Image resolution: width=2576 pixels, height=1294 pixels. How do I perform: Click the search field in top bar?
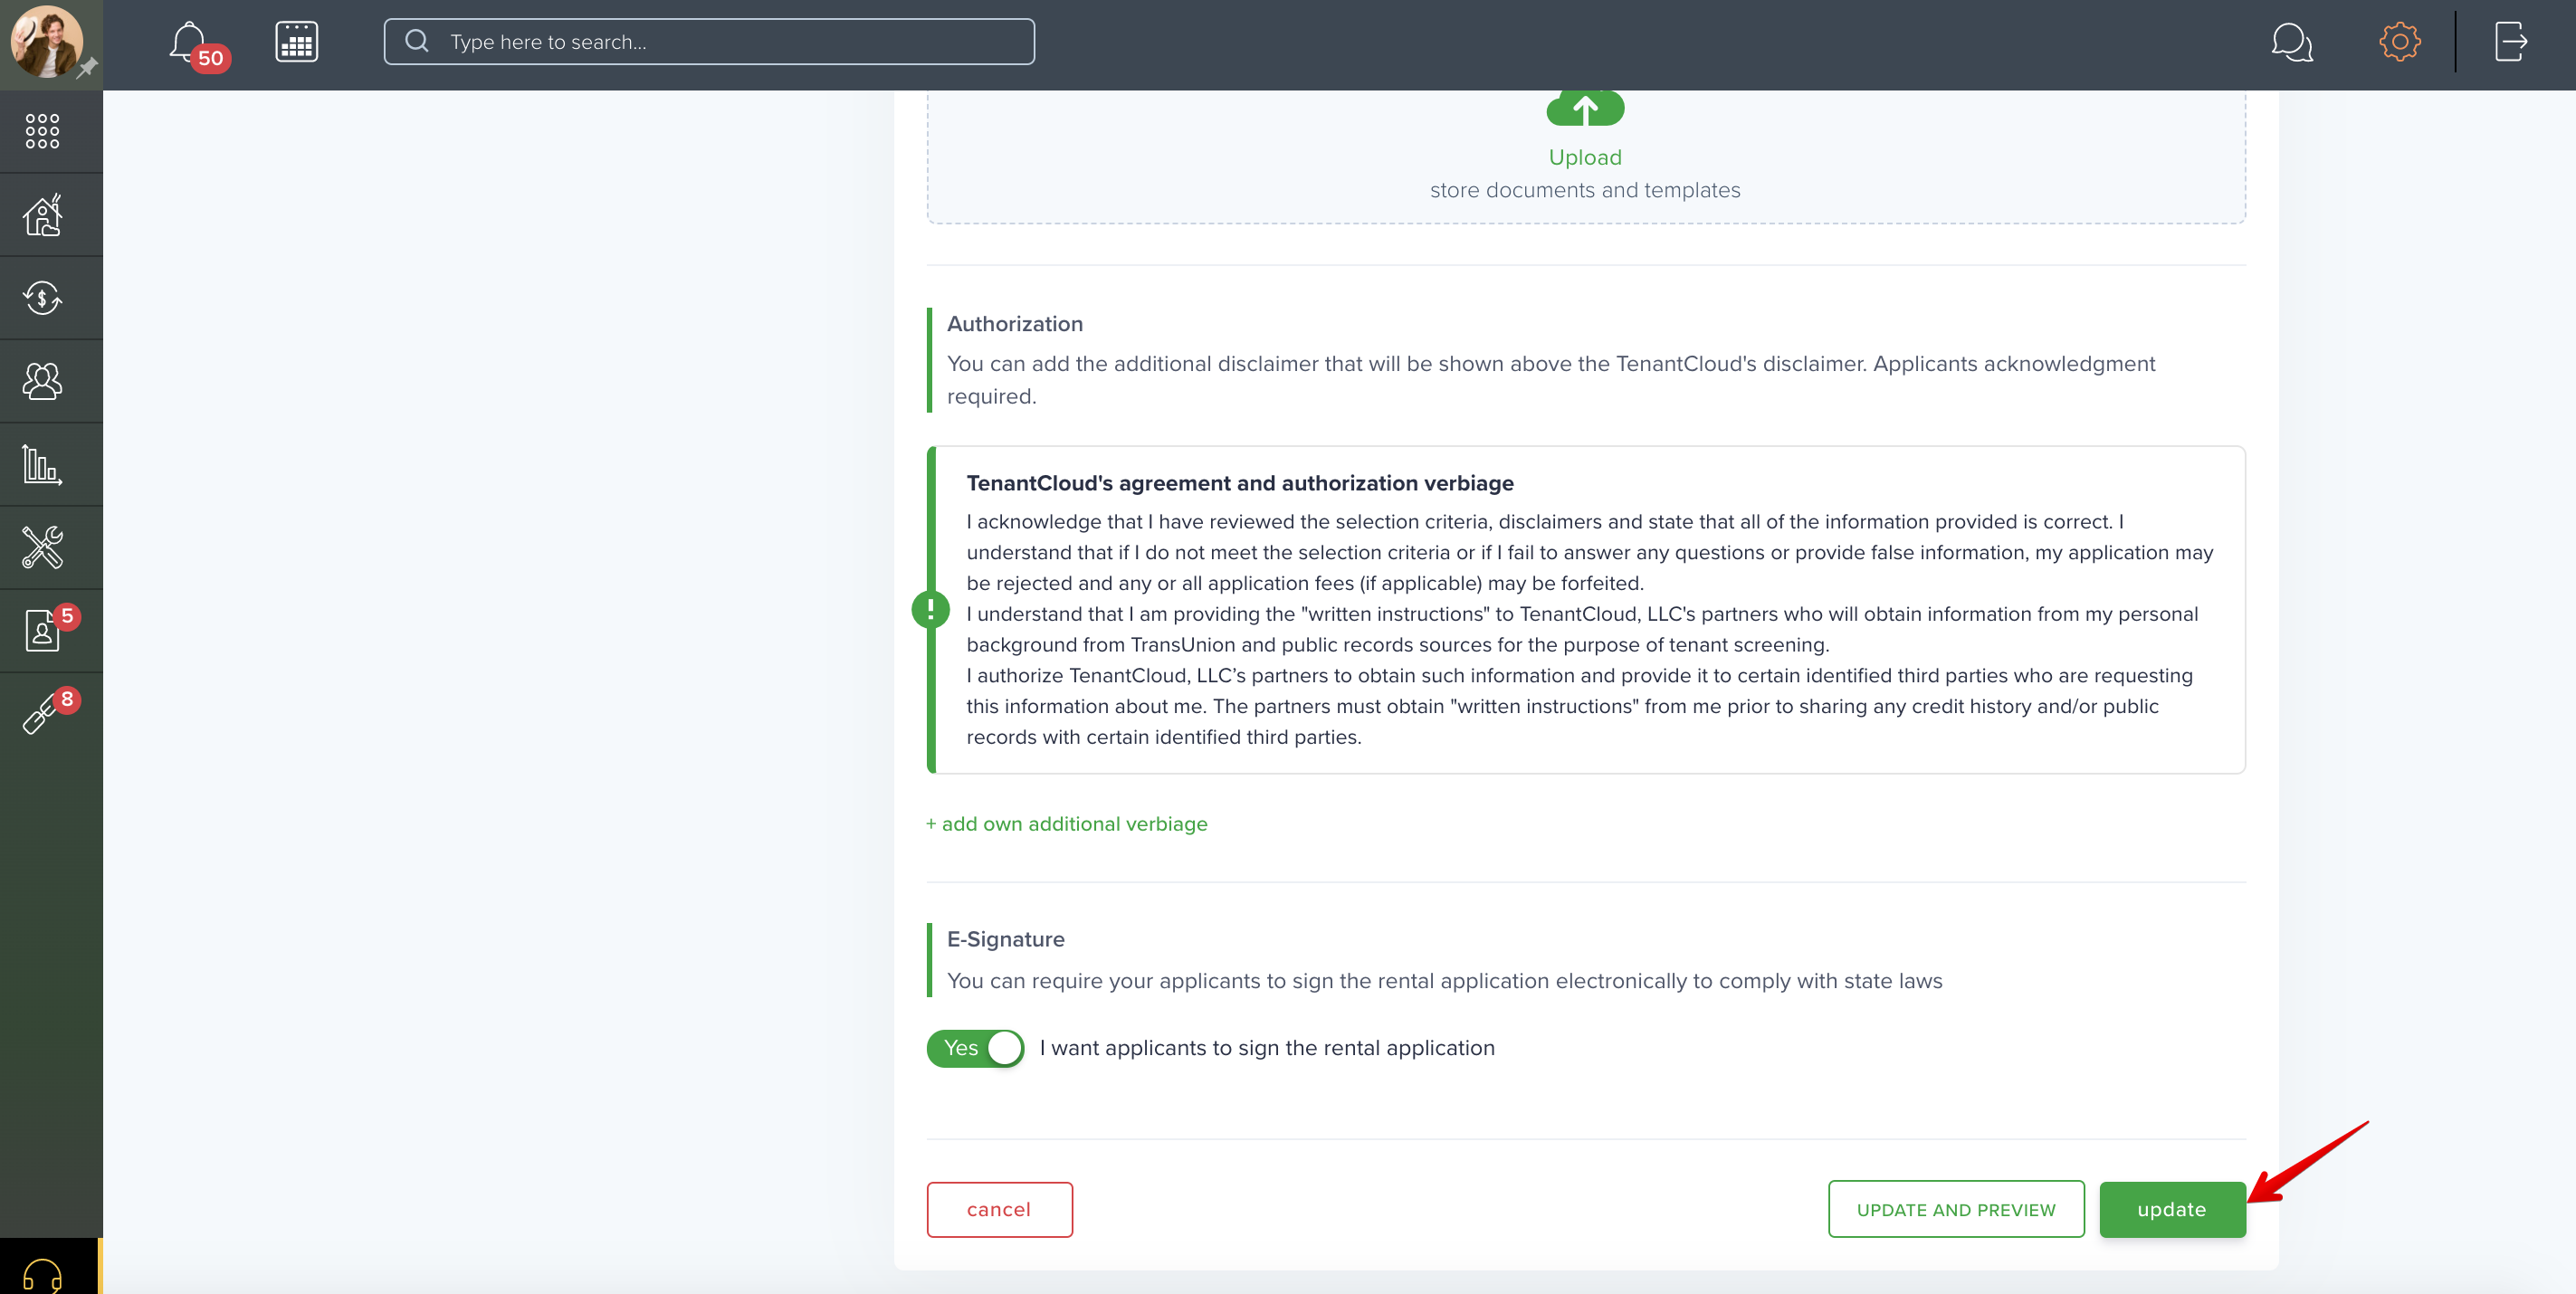pyautogui.click(x=709, y=42)
